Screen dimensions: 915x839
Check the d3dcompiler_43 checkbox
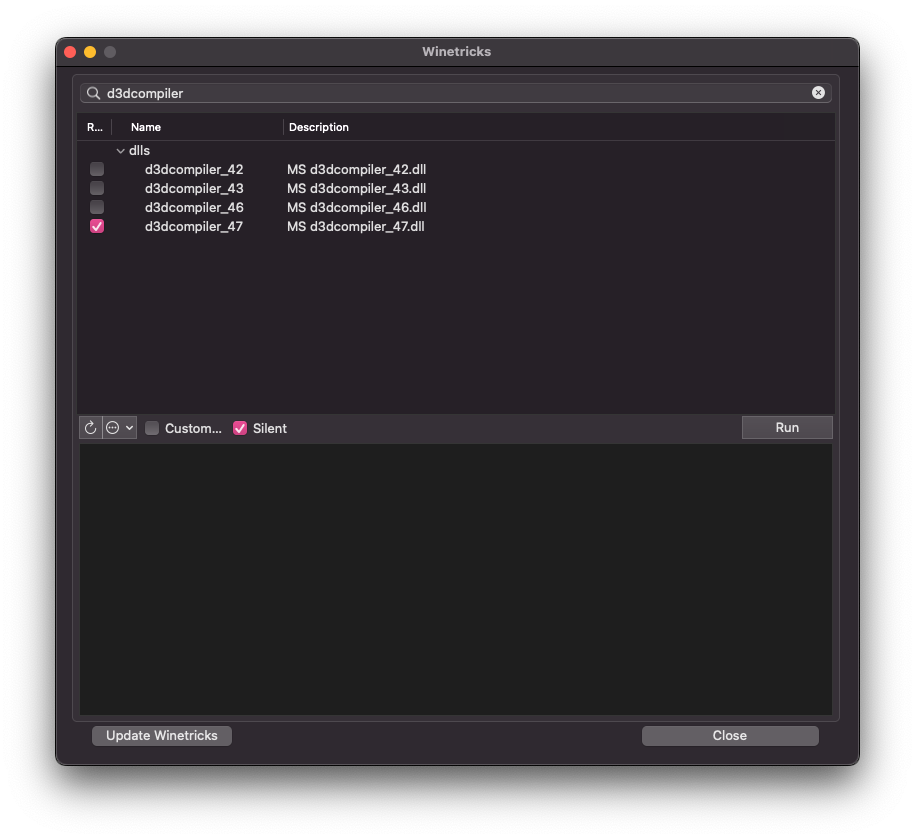97,188
